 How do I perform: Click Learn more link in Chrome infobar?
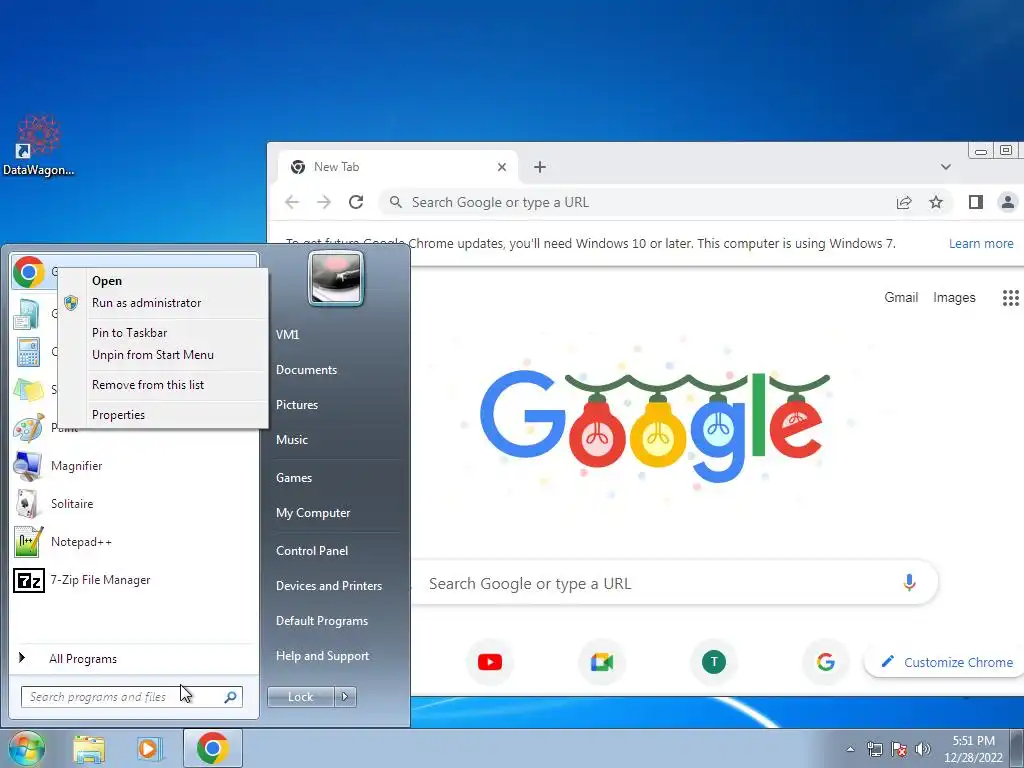tap(981, 244)
